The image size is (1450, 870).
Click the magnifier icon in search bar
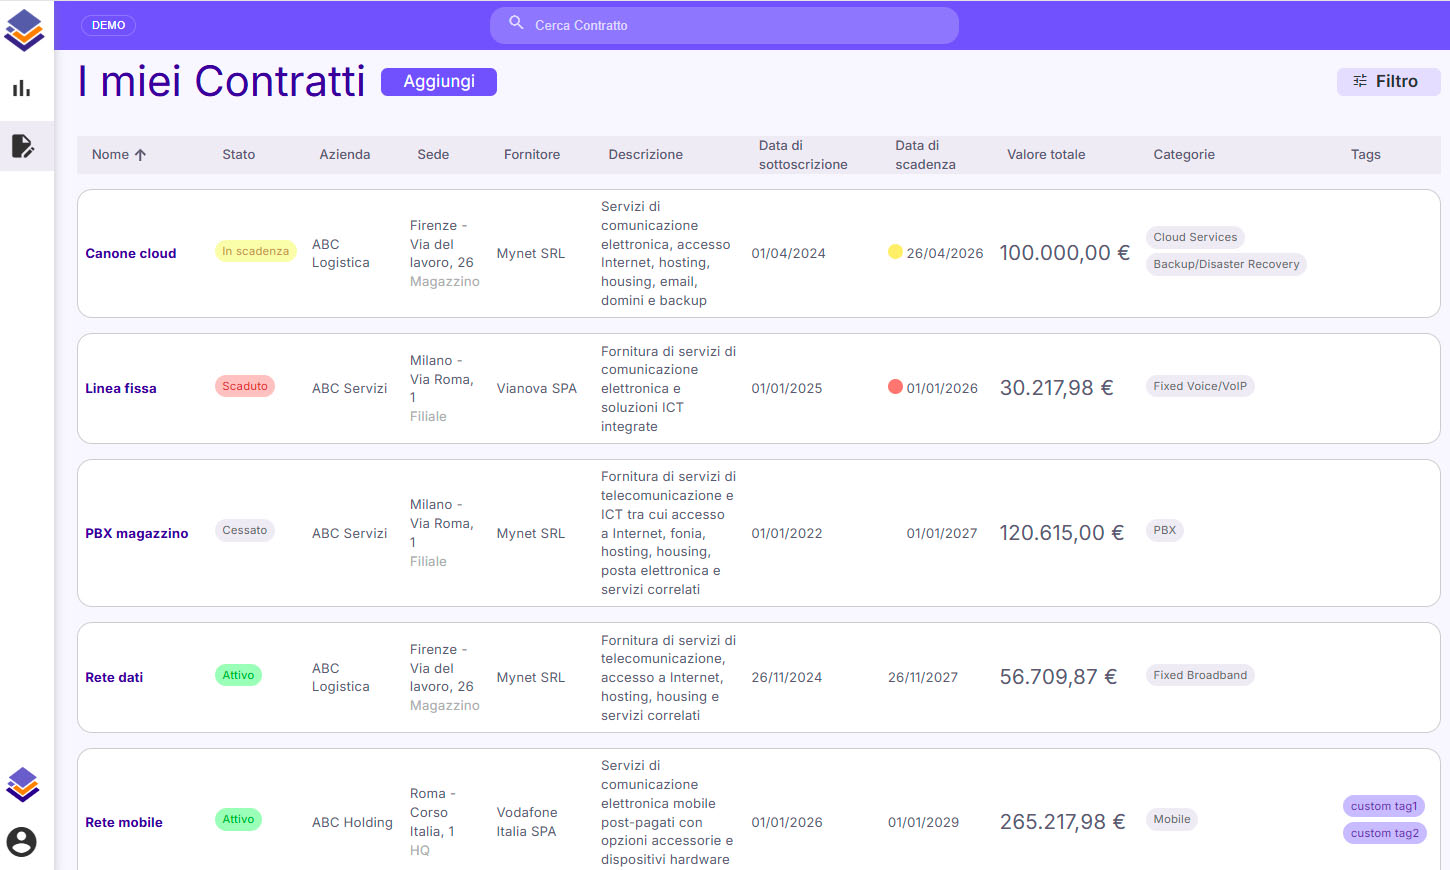pyautogui.click(x=516, y=23)
